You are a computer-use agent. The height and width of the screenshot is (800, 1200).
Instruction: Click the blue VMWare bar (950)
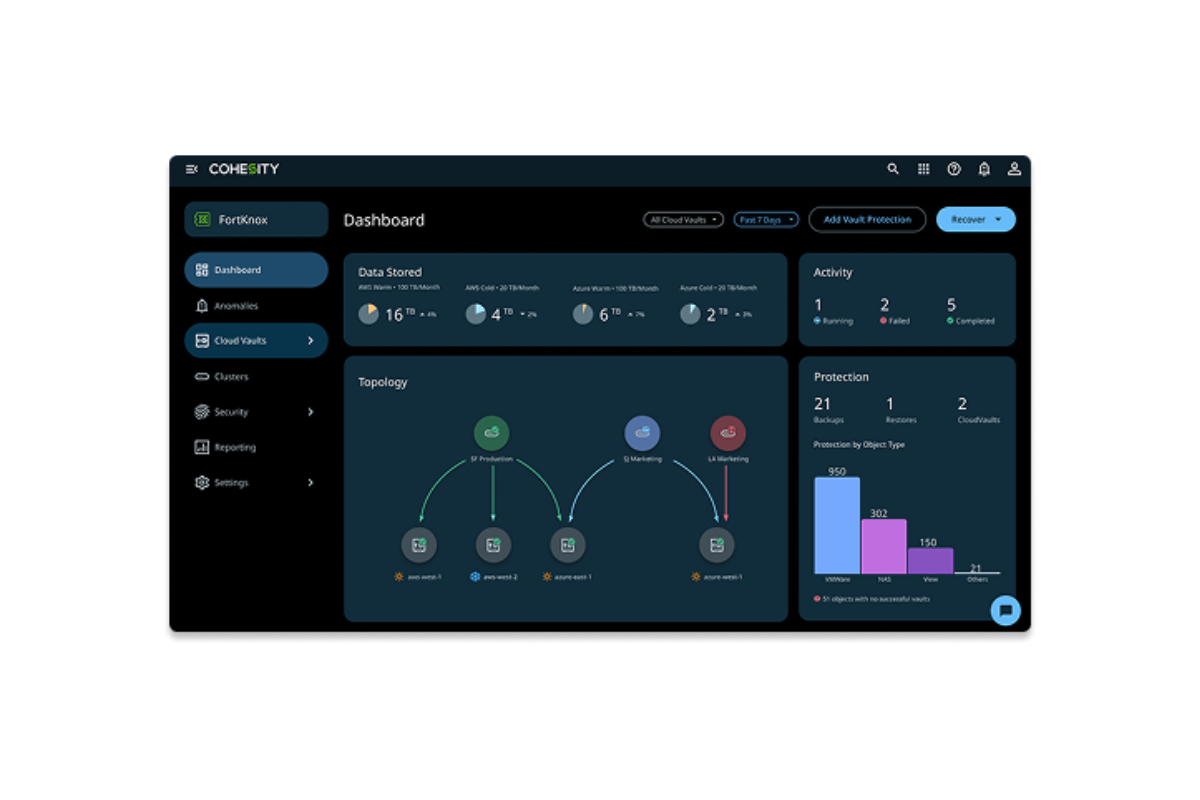tap(837, 525)
